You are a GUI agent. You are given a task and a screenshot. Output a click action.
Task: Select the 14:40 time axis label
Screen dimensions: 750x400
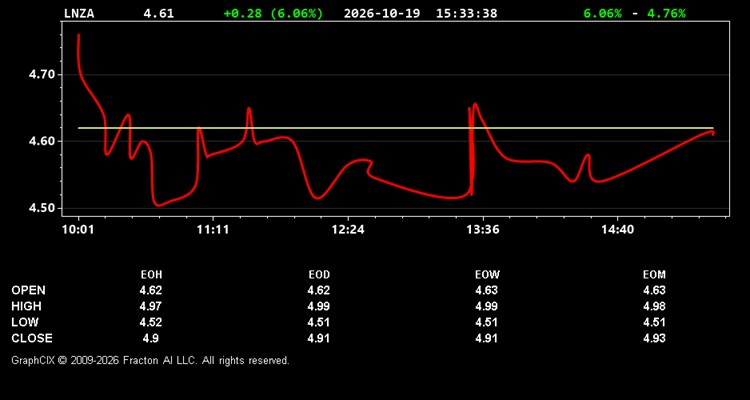[618, 230]
